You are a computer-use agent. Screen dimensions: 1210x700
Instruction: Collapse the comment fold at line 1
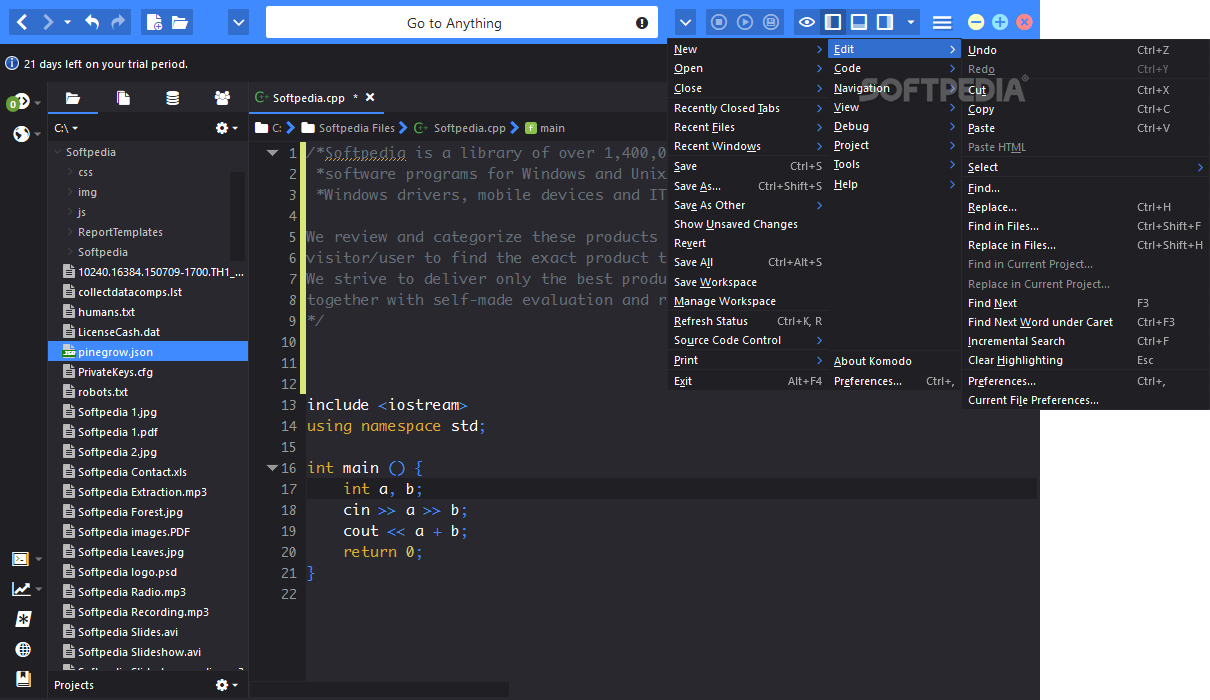click(x=273, y=153)
